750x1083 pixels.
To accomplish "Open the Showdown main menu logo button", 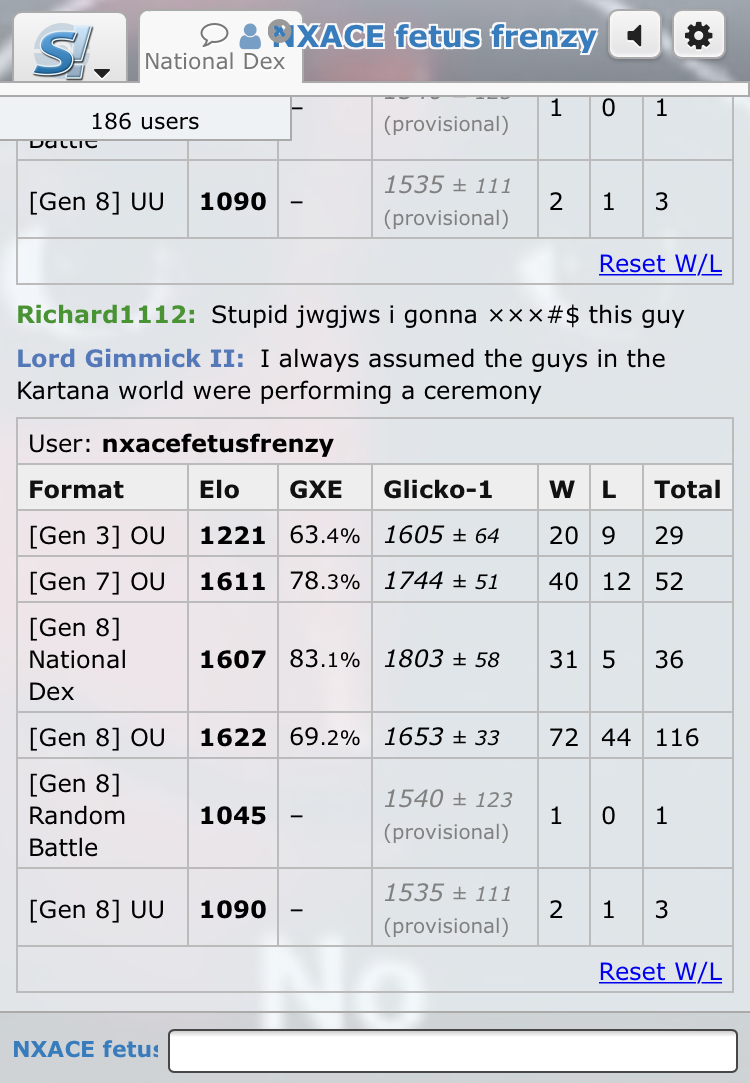I will 62,48.
